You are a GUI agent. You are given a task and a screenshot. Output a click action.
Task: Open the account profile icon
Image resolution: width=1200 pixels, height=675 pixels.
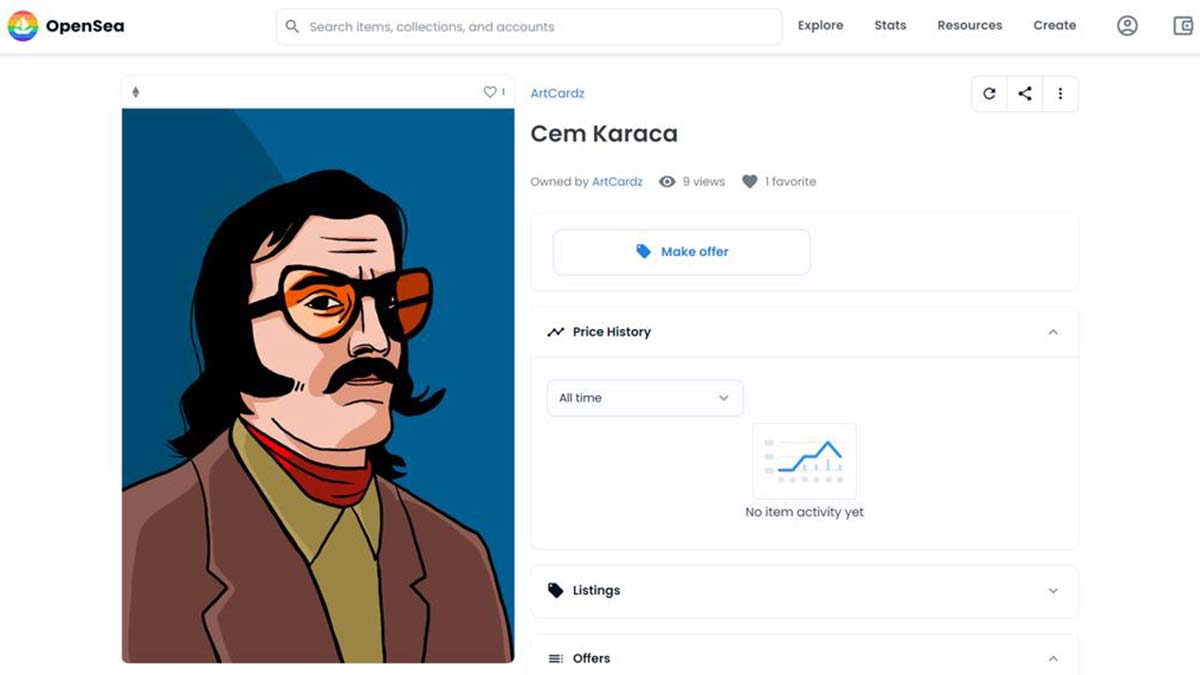pos(1127,25)
